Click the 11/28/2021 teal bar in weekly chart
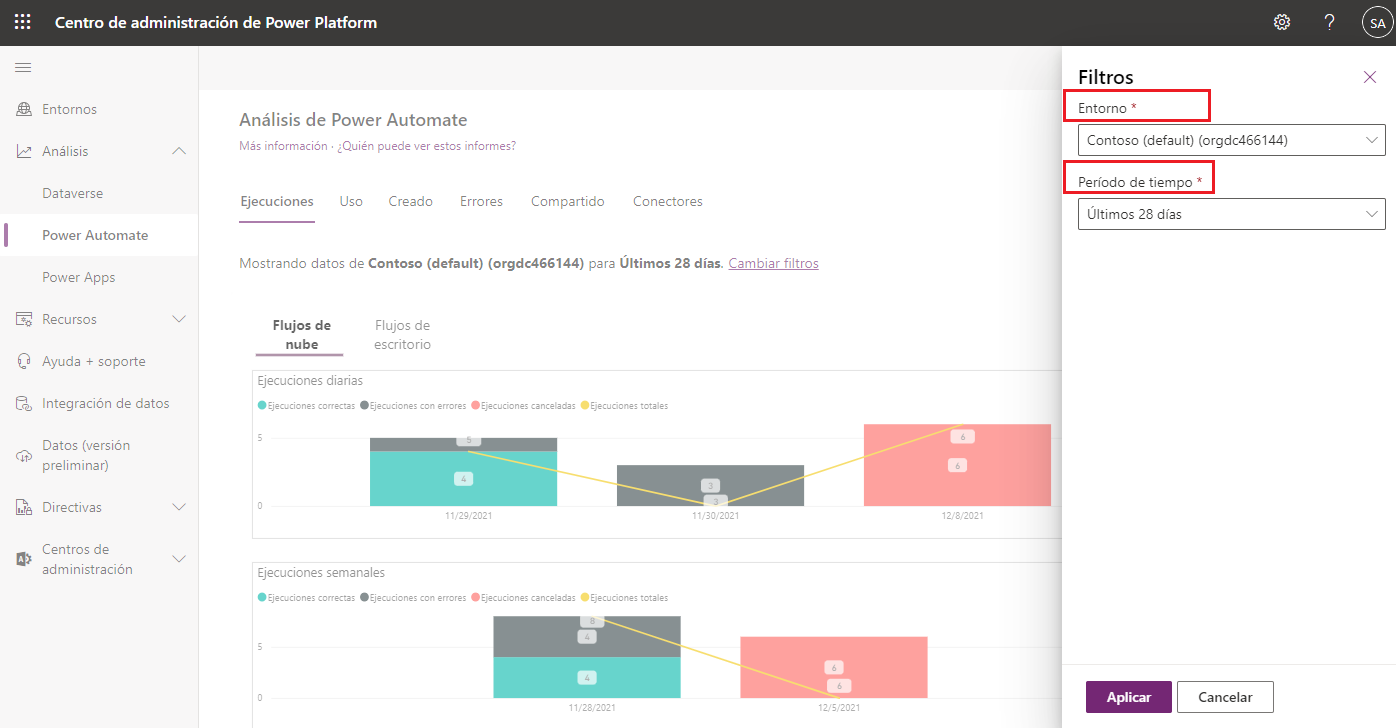The height and width of the screenshot is (728, 1396). [x=587, y=677]
